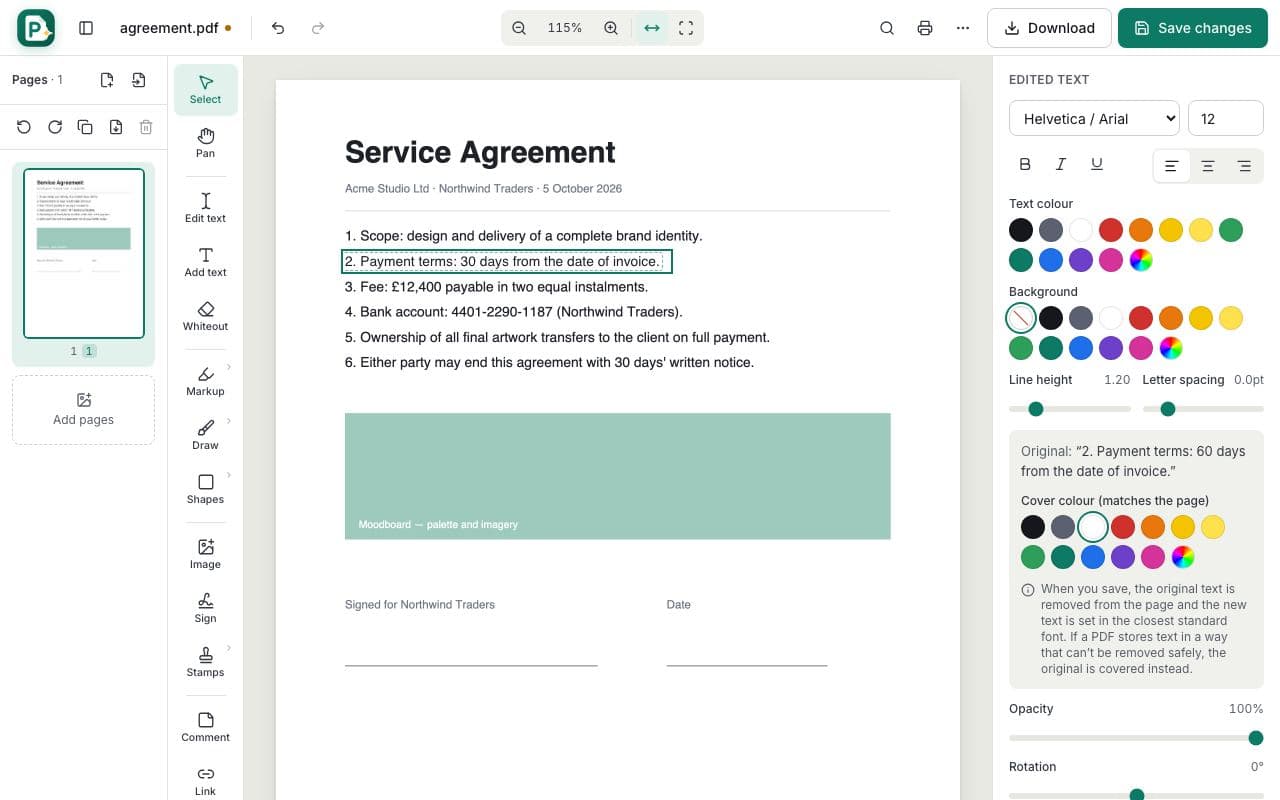Image resolution: width=1280 pixels, height=800 pixels.
Task: Click Add pages box
Action: (x=83, y=409)
